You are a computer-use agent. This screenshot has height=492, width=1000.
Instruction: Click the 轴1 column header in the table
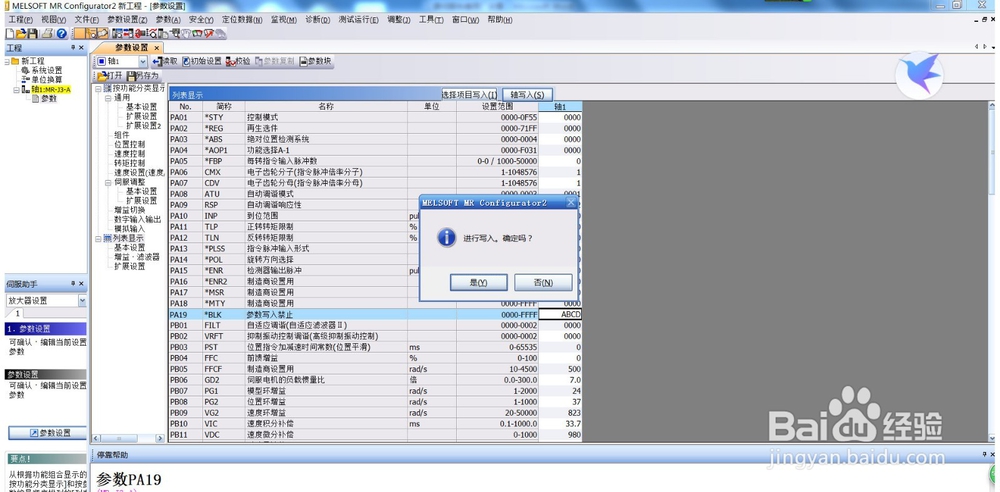click(560, 107)
